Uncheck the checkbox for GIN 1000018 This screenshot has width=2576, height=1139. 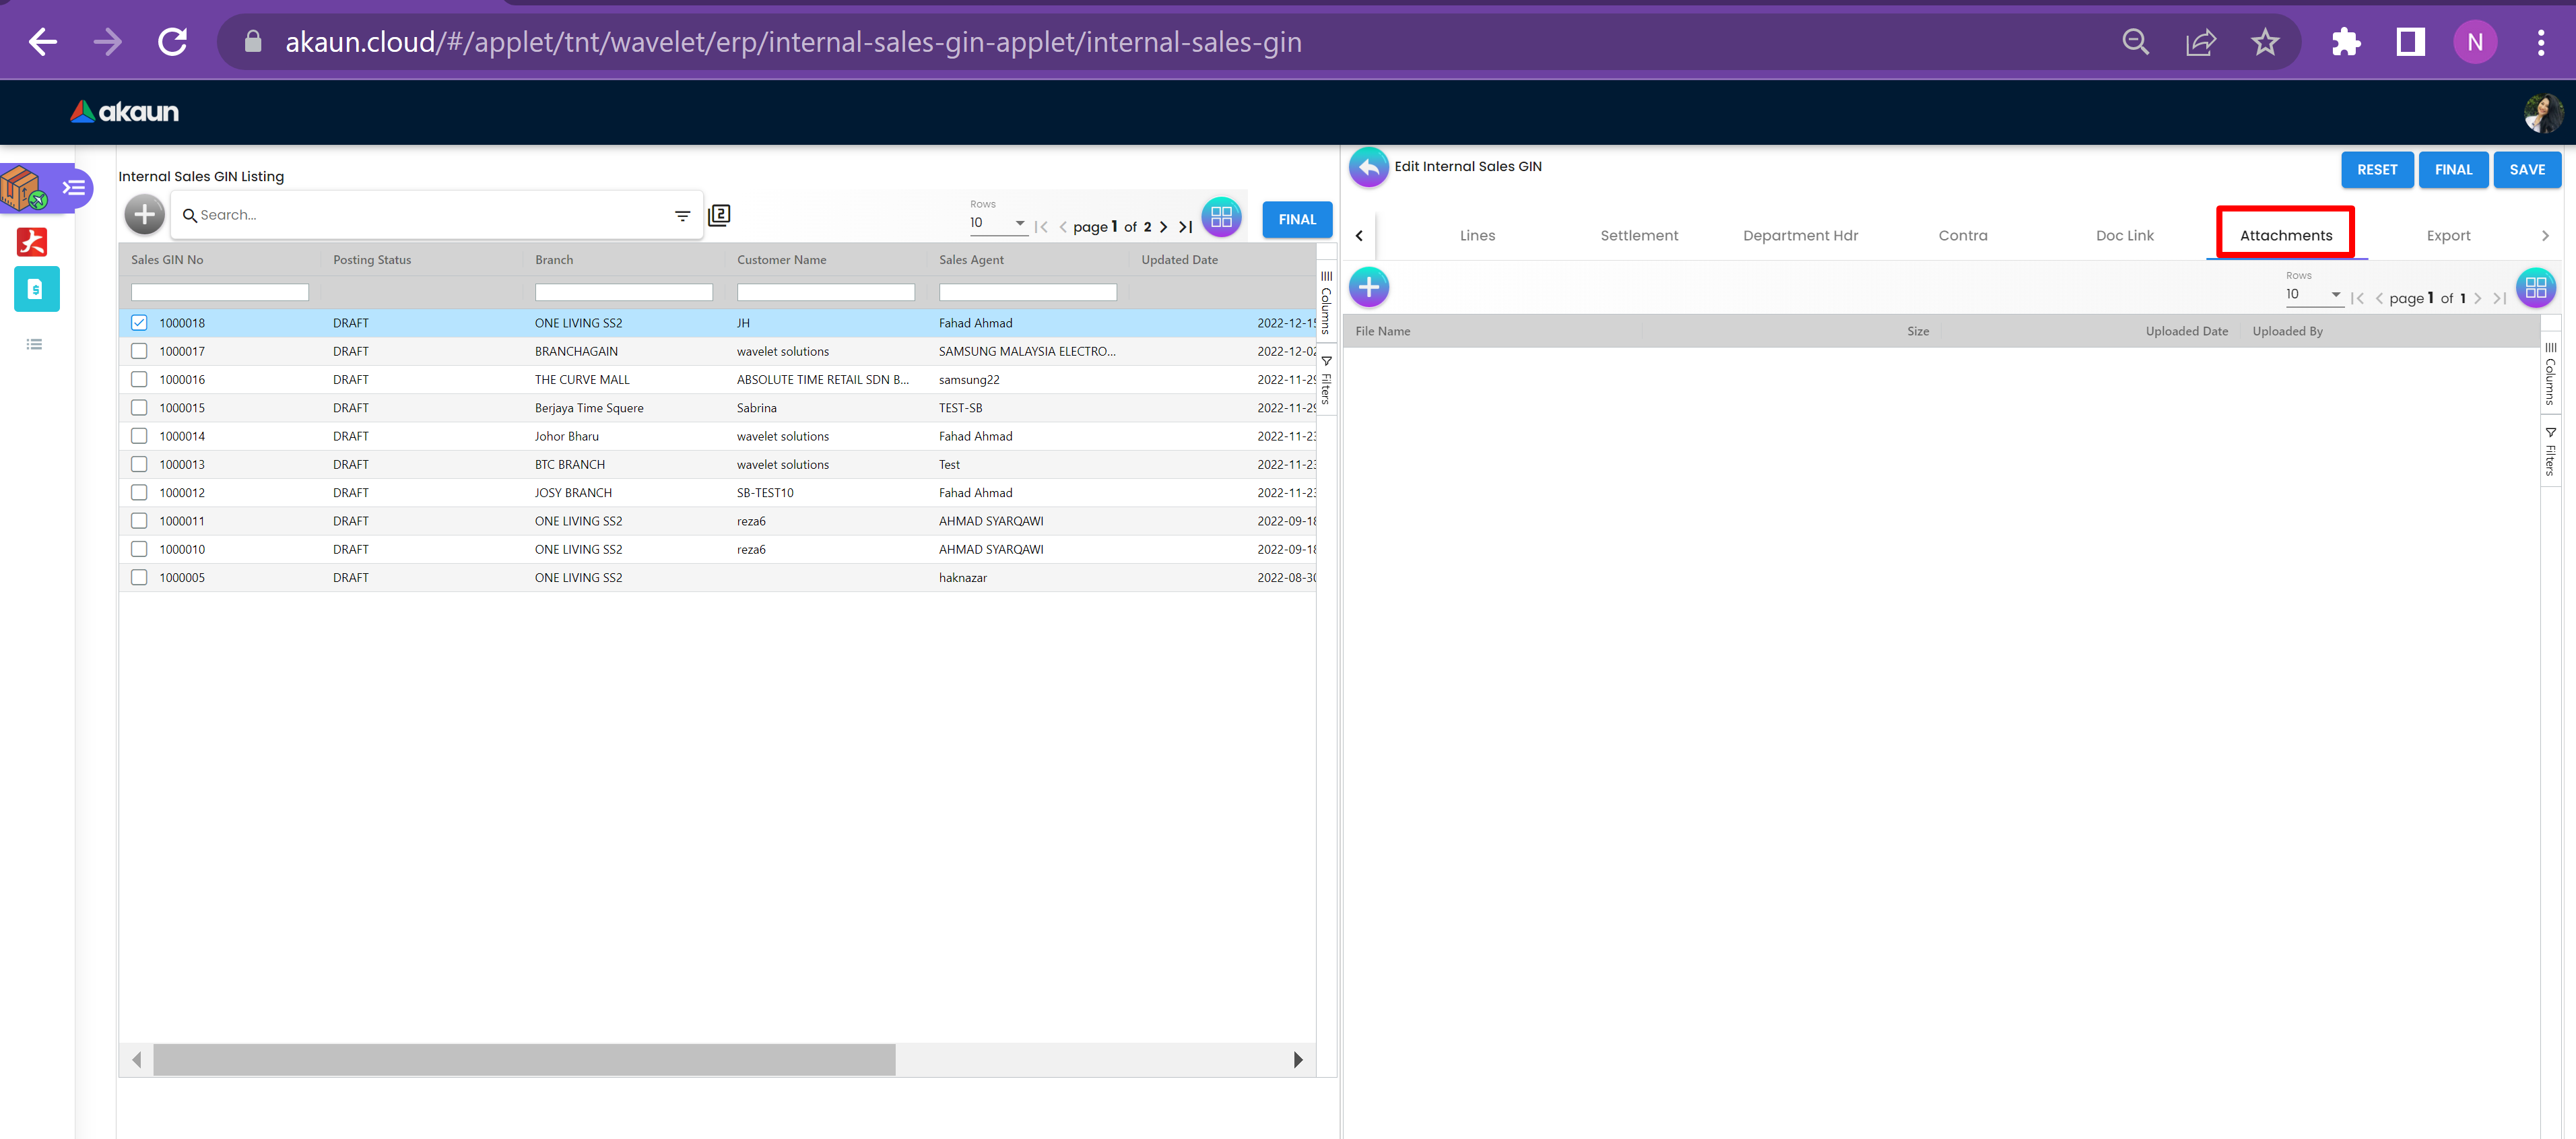139,323
